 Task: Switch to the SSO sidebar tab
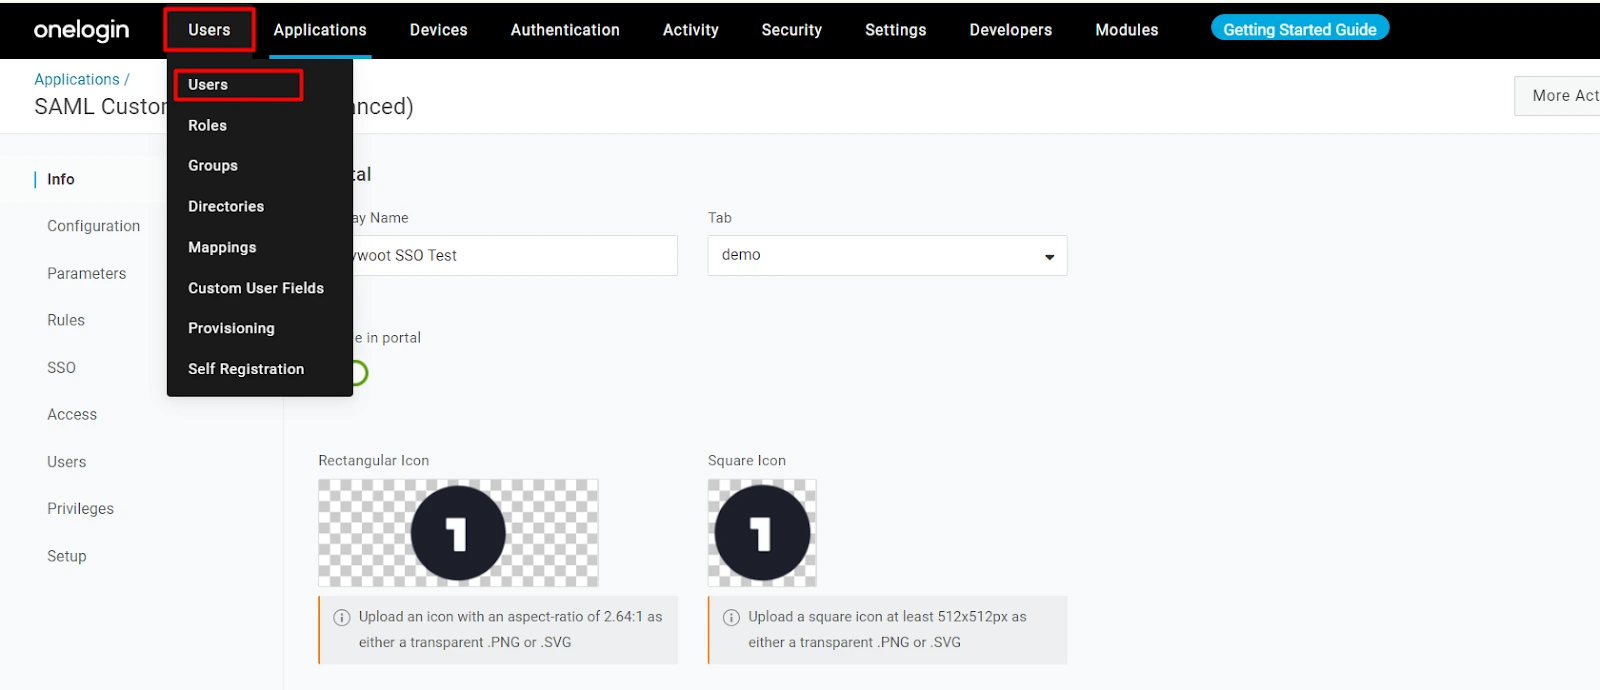point(61,367)
